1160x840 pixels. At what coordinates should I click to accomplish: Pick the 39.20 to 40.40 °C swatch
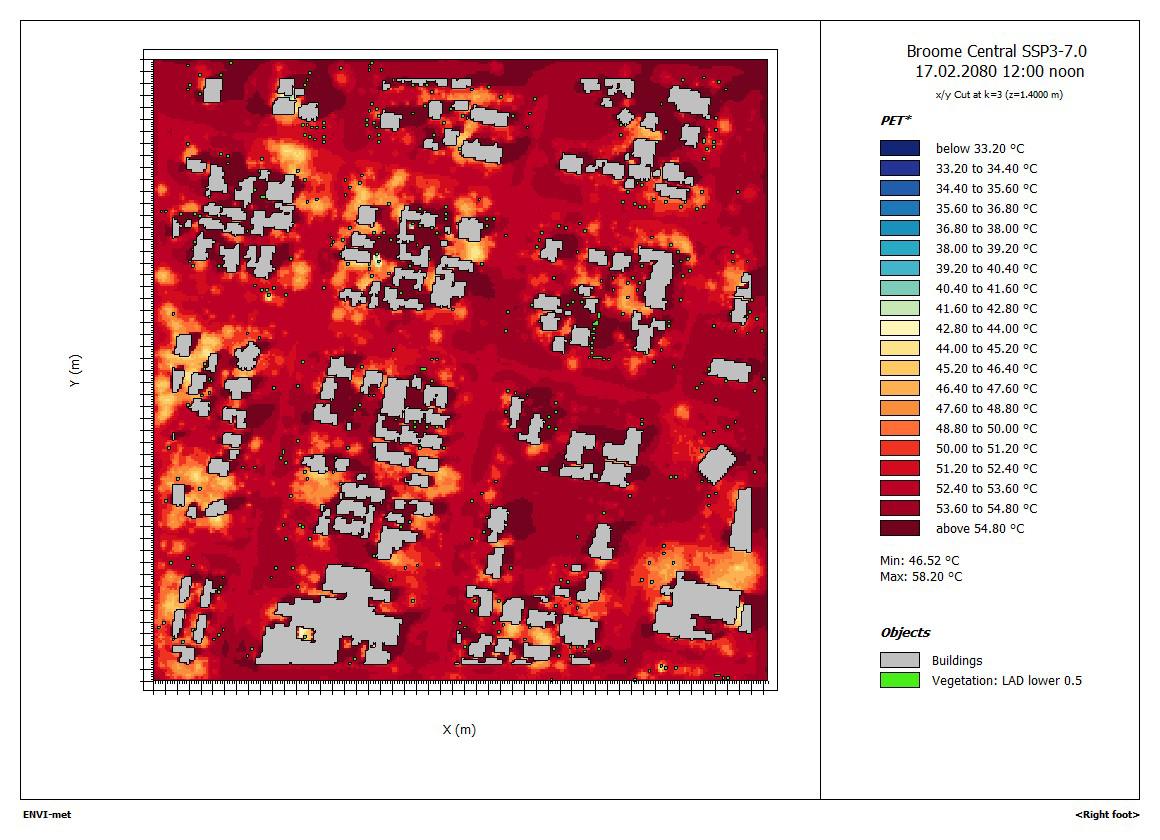900,268
